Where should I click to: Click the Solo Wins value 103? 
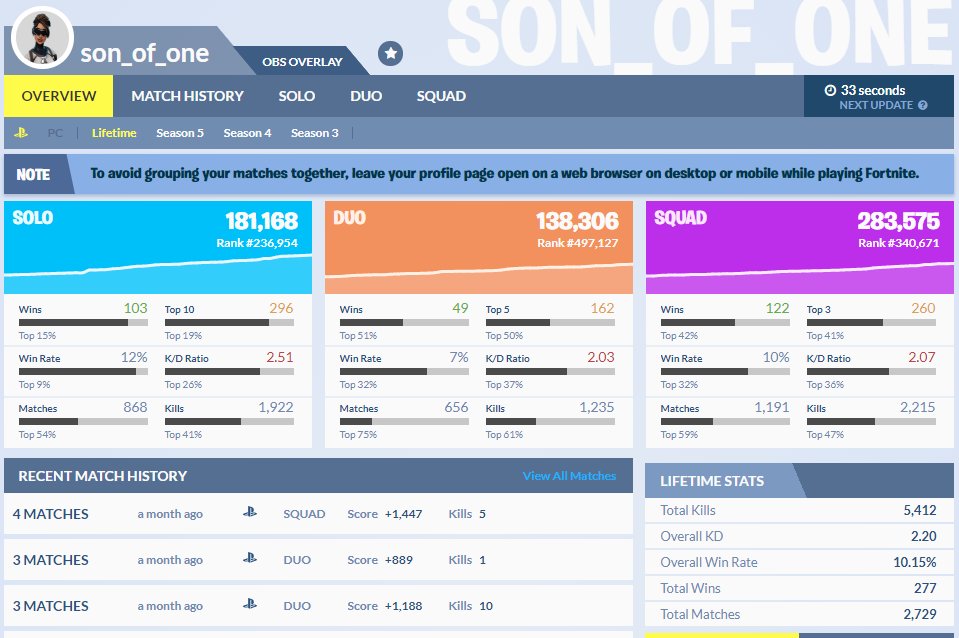coord(135,308)
